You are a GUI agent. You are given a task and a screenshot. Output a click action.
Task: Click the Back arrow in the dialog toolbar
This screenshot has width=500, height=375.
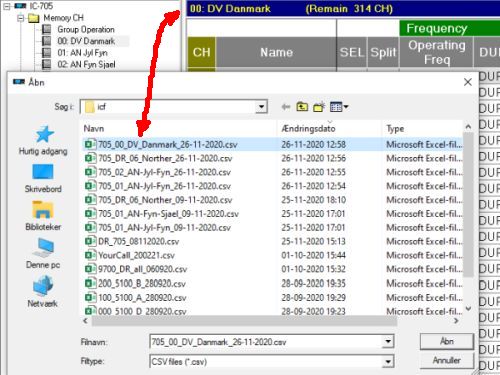285,107
